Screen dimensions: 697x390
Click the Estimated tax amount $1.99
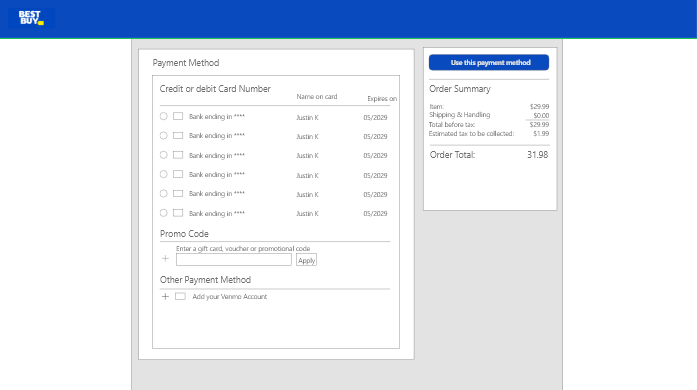(541, 133)
